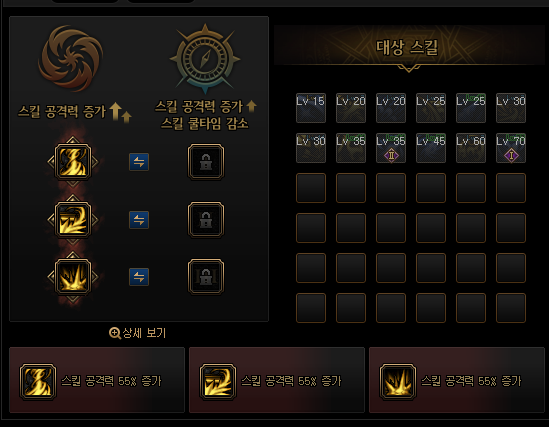Screen dimensions: 549x427
Task: Toggle swap arrows for first skill row
Action: [139, 162]
